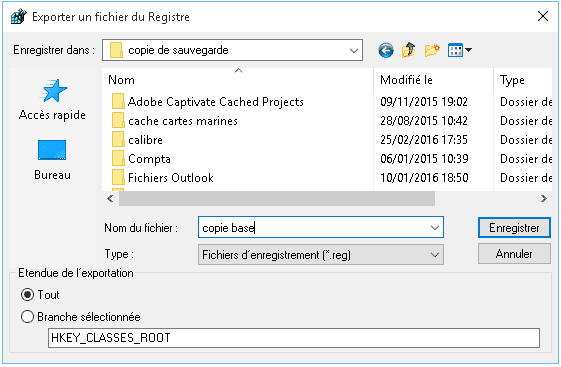Open the view menu icon
This screenshot has width=561, height=367.
459,50
